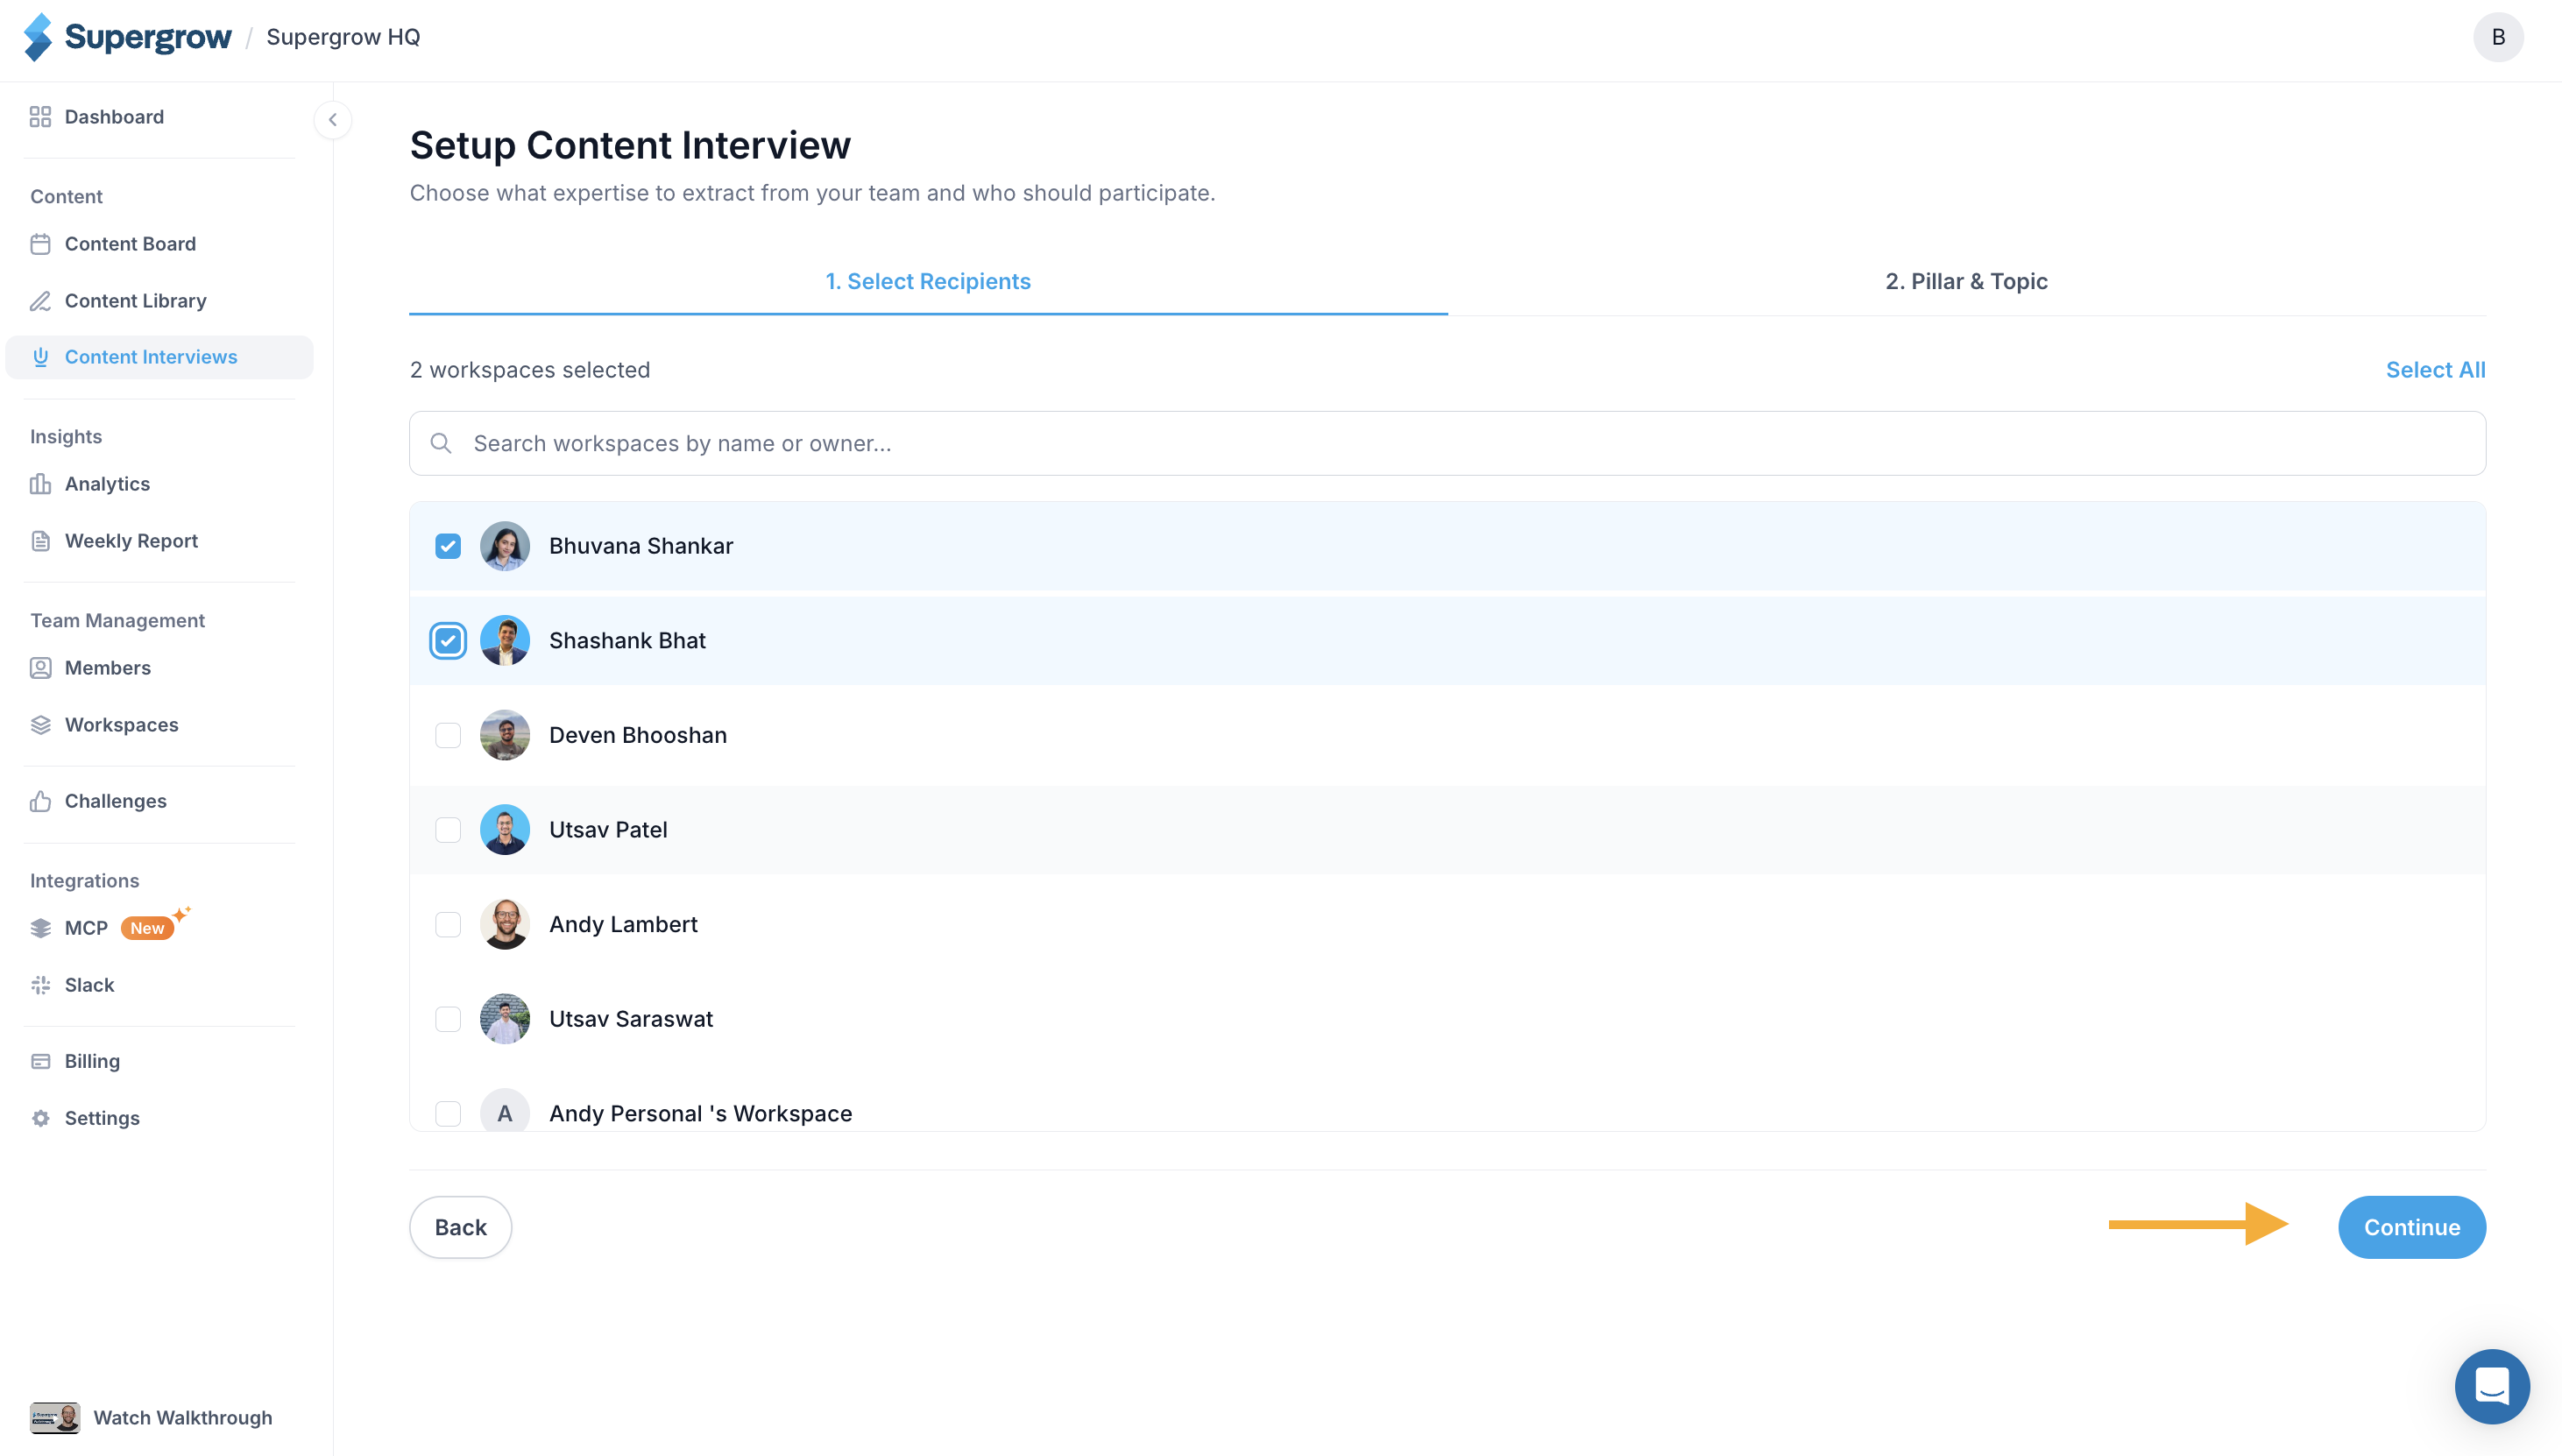Open the chat support bubble
Viewport: 2562px width, 1456px height.
coord(2491,1386)
